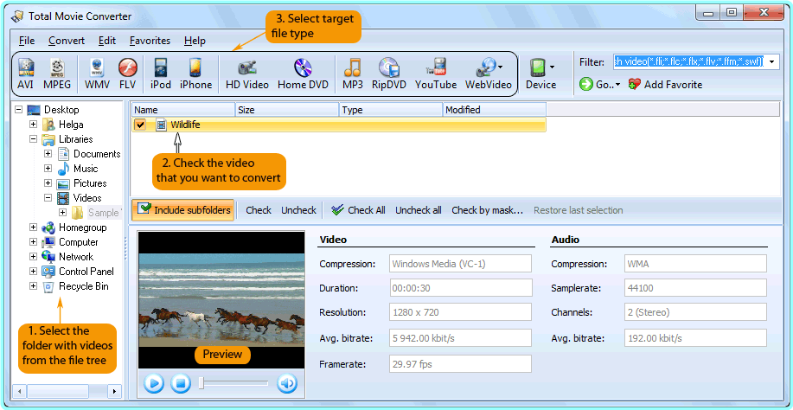The image size is (793, 410).
Task: Click the file tree right scroll arrow
Action: click(x=115, y=391)
